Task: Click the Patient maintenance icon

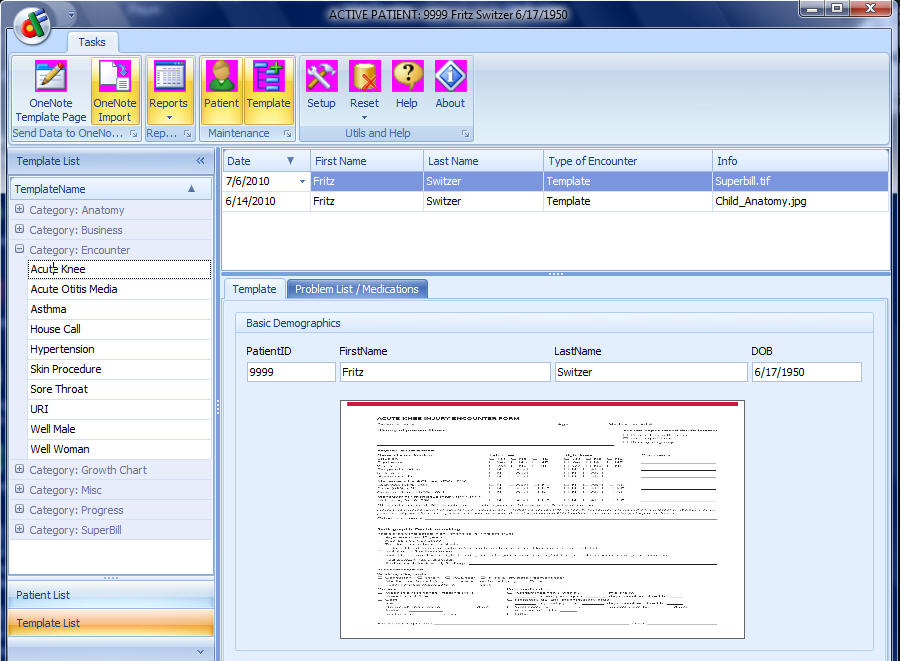Action: pos(221,78)
